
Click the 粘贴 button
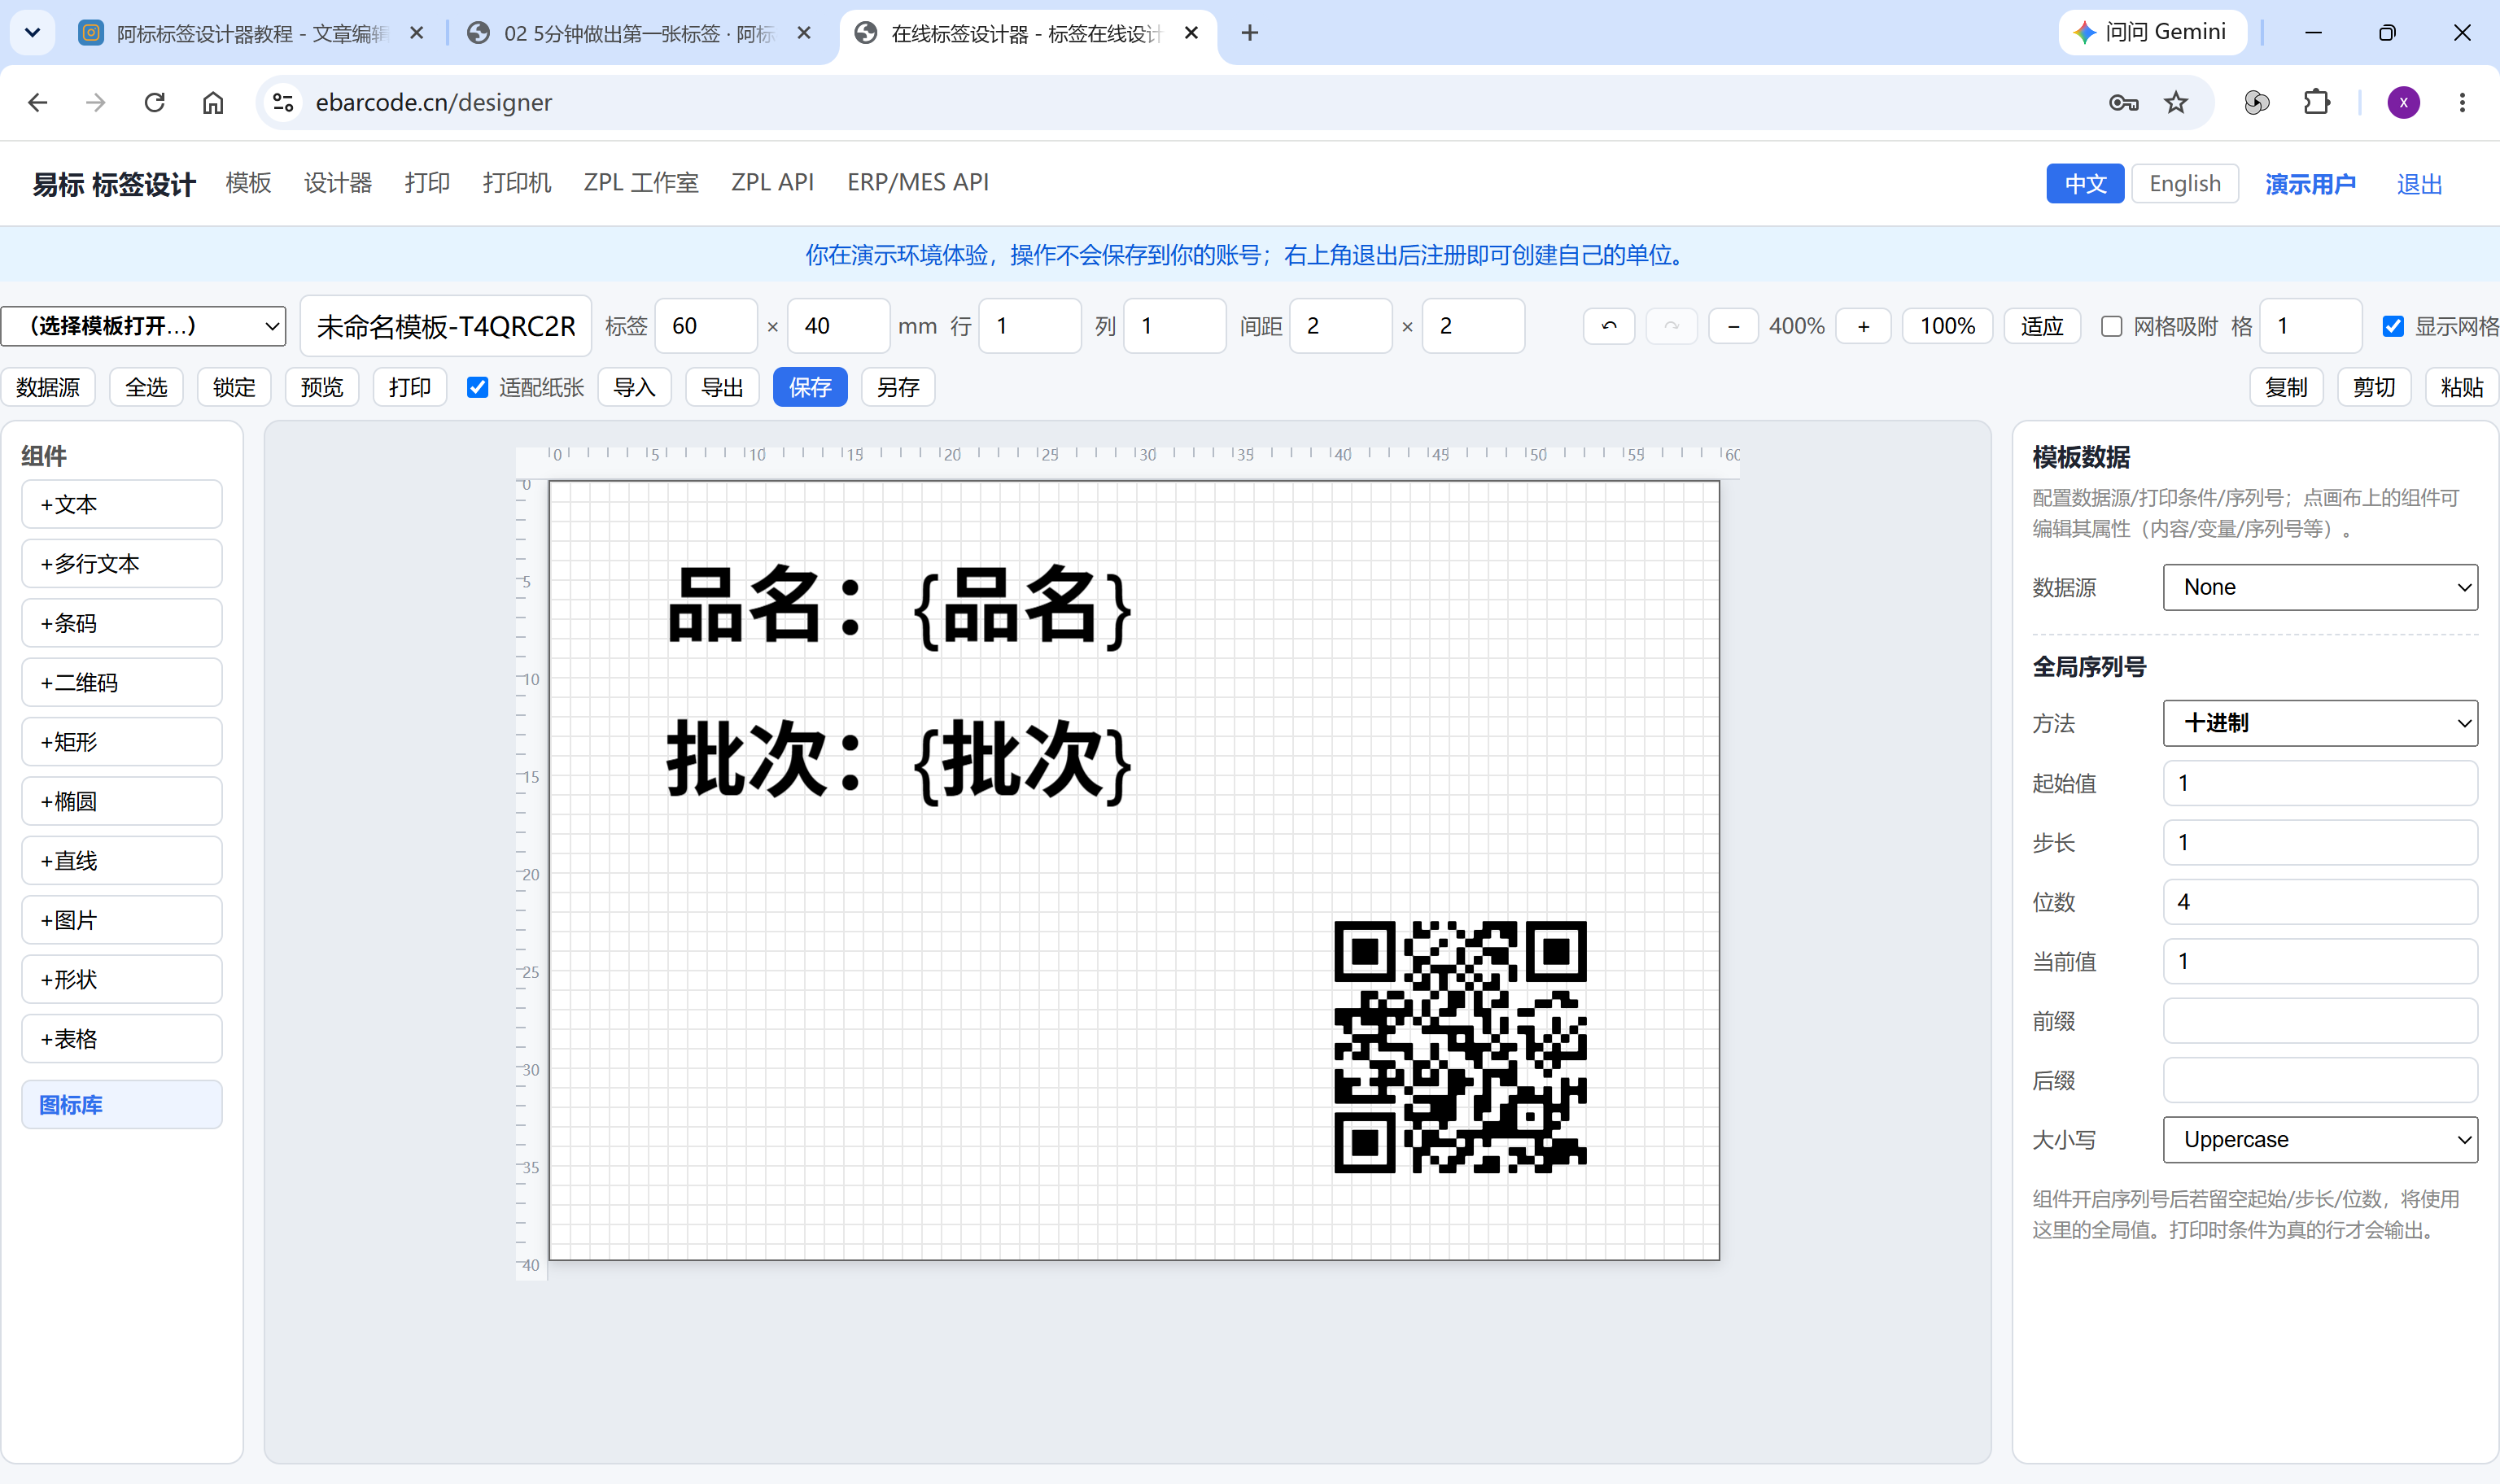click(2462, 387)
